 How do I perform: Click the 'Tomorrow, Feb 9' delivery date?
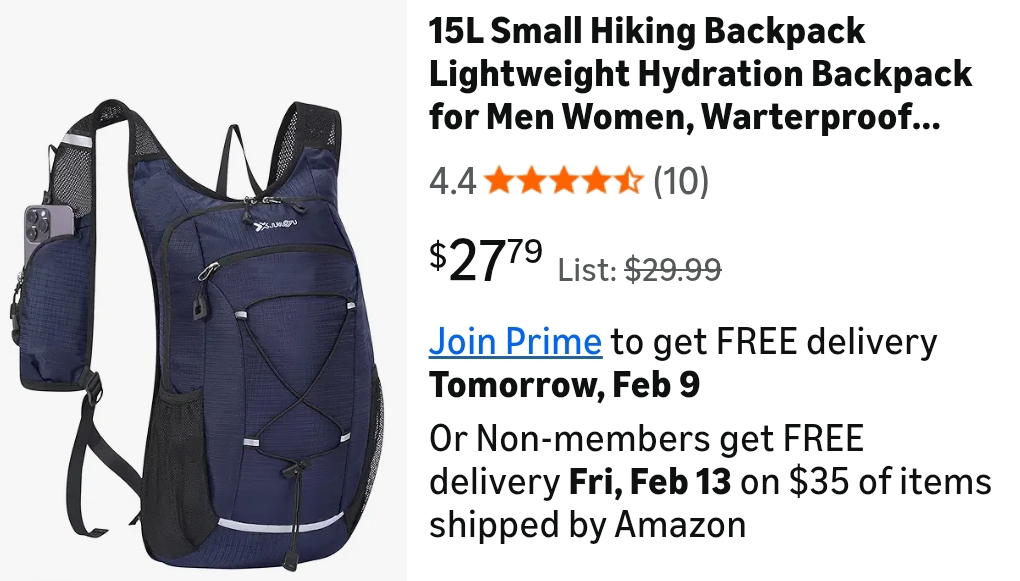pos(565,385)
